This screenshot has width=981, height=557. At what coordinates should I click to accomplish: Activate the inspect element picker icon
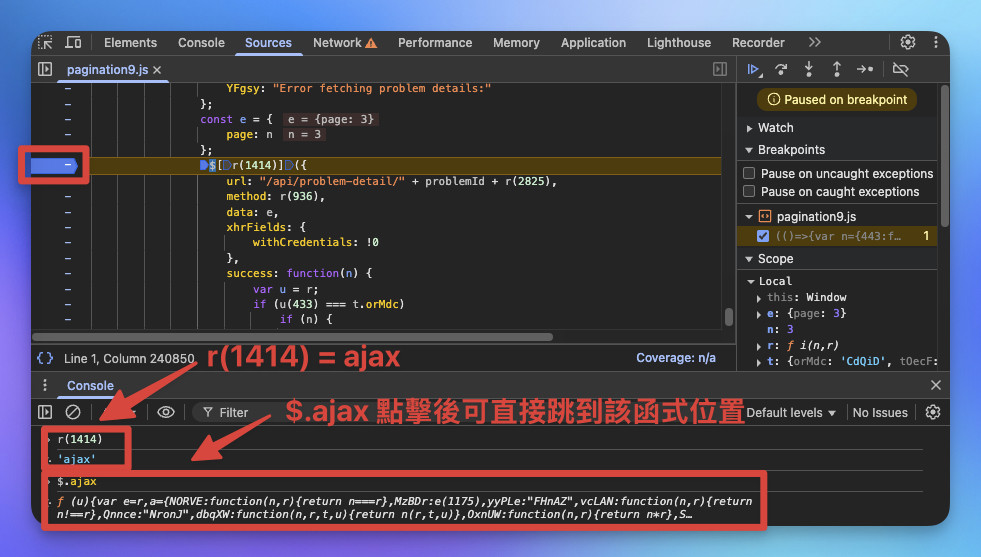45,42
